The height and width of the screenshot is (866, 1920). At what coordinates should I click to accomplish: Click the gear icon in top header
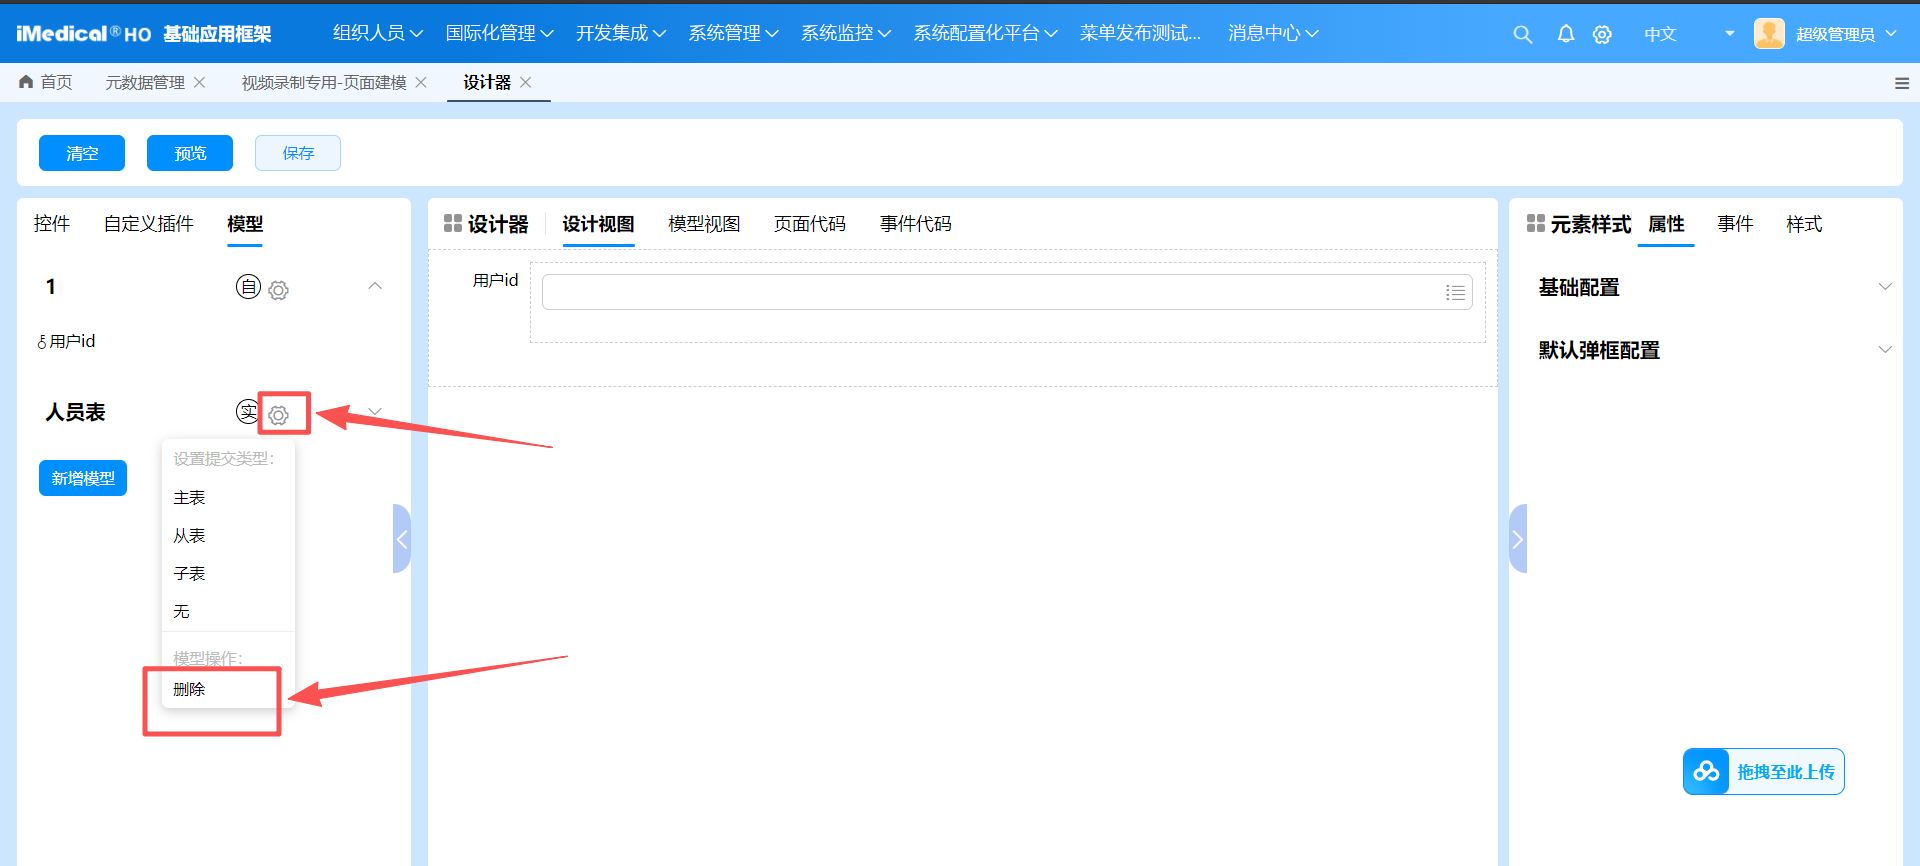click(1602, 34)
